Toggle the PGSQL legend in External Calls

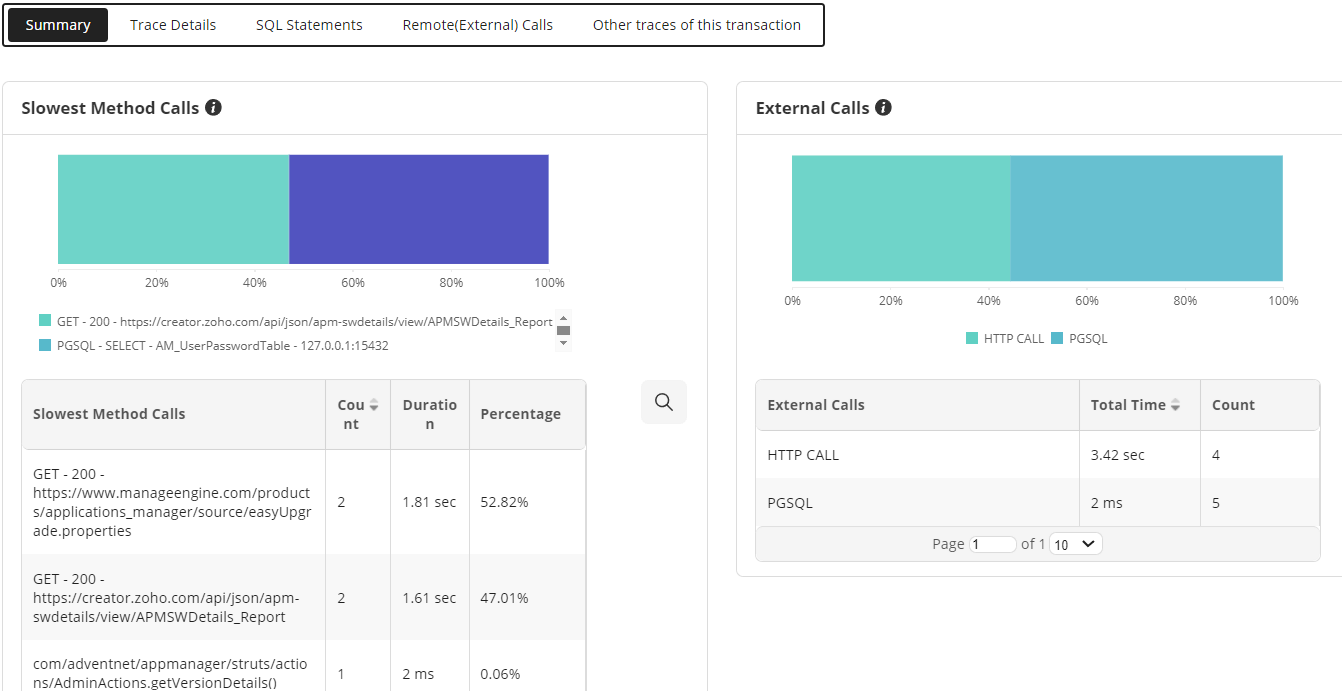(1079, 339)
